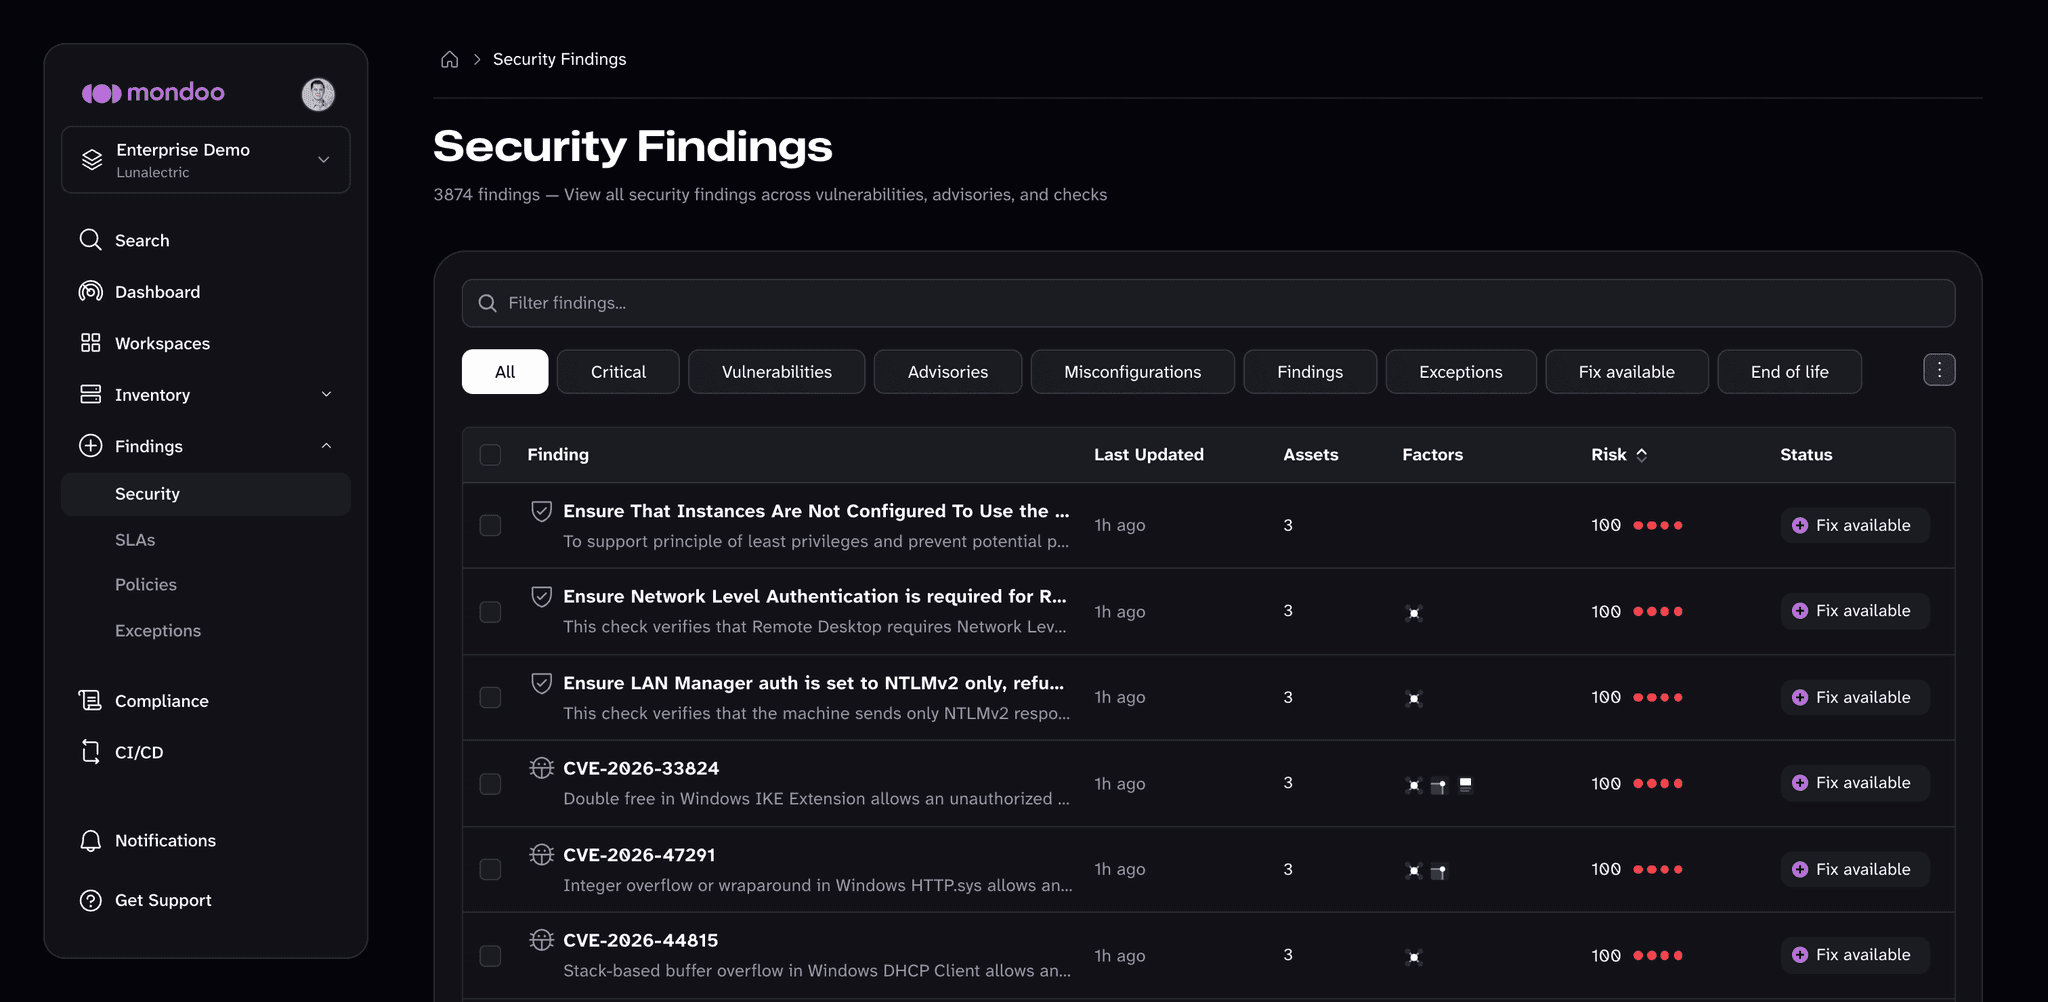Click the home breadcrumb icon
The width and height of the screenshot is (2048, 1002).
pyautogui.click(x=450, y=59)
